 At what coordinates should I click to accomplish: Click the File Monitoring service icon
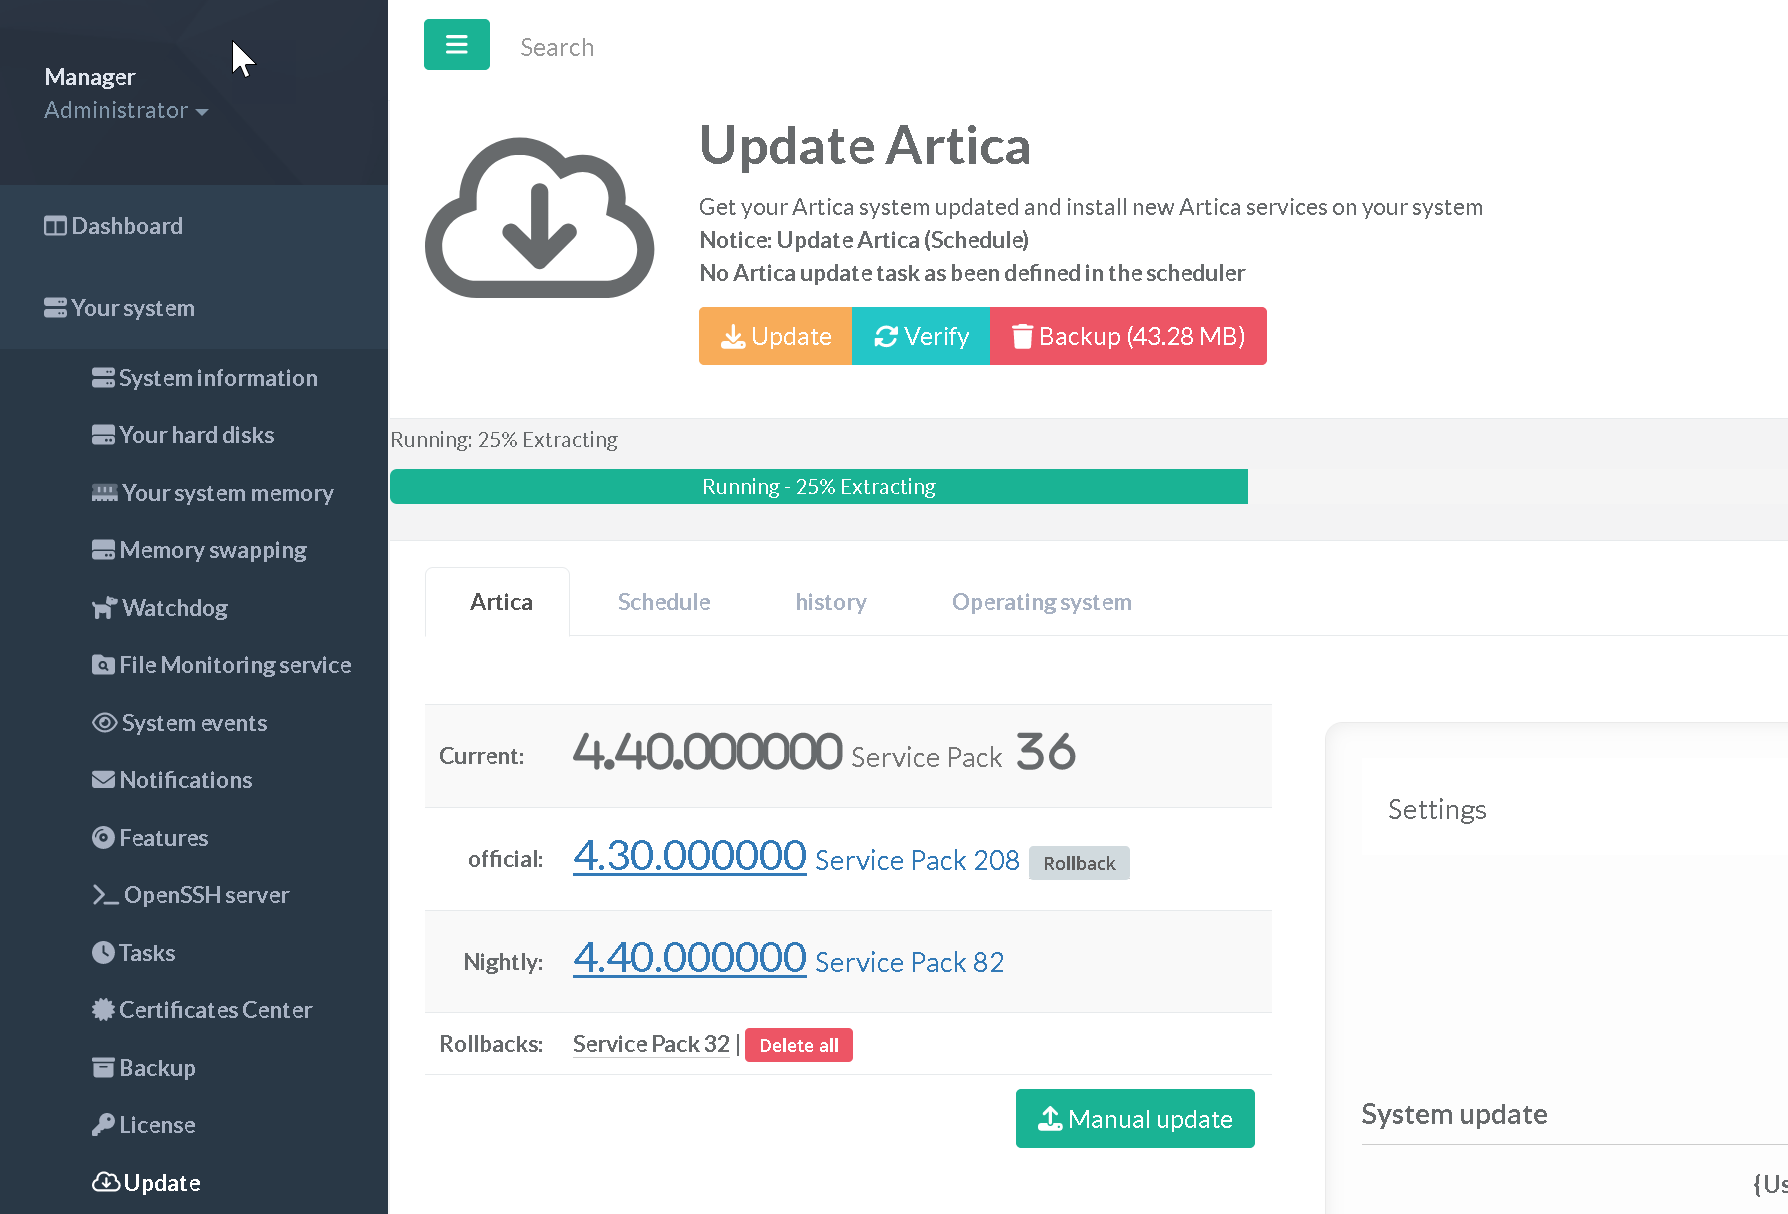click(x=103, y=665)
